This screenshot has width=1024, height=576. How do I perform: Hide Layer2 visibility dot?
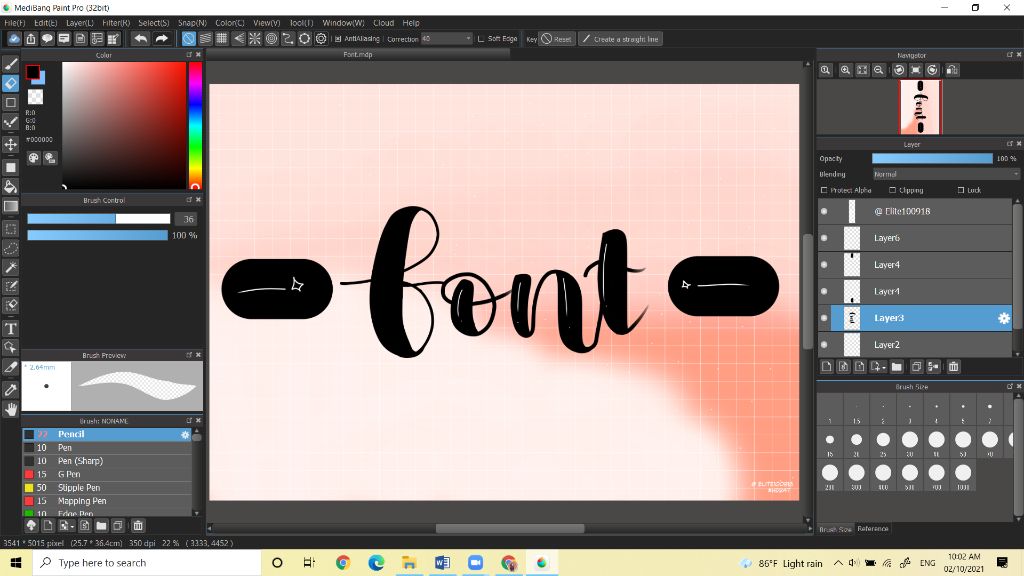[824, 345]
